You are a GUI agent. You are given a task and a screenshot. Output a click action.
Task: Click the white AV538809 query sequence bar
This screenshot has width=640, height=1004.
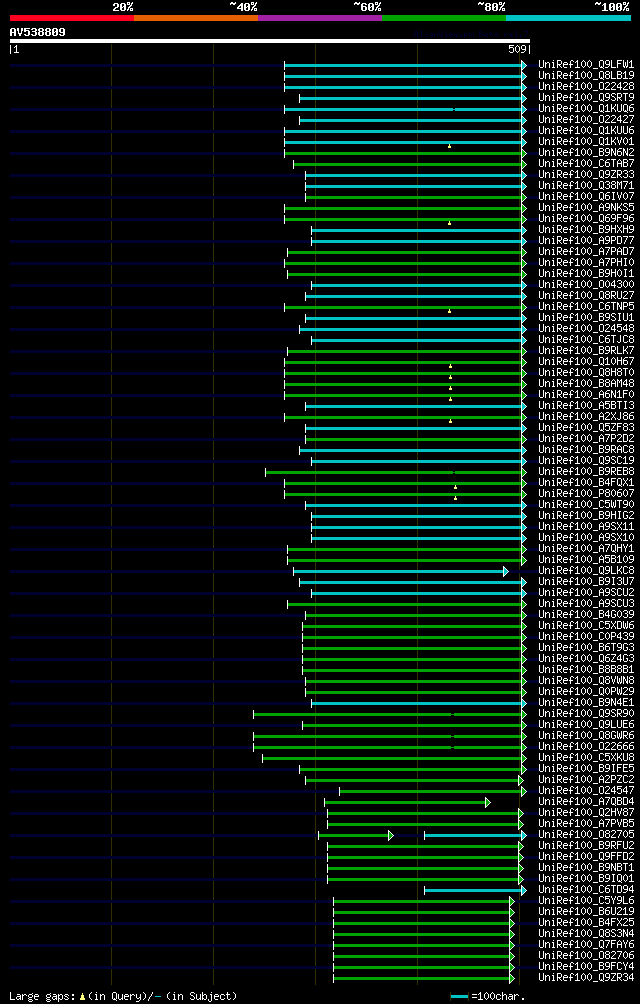click(269, 41)
